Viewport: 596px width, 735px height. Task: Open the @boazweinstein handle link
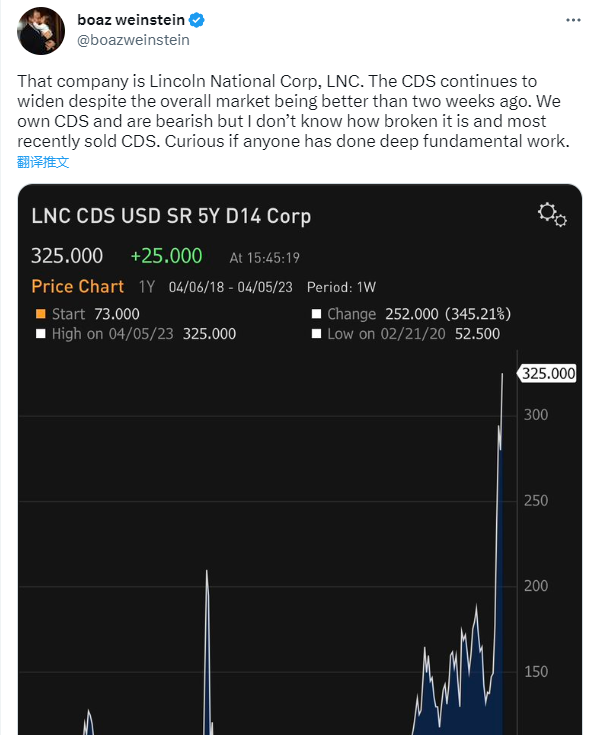click(x=133, y=40)
